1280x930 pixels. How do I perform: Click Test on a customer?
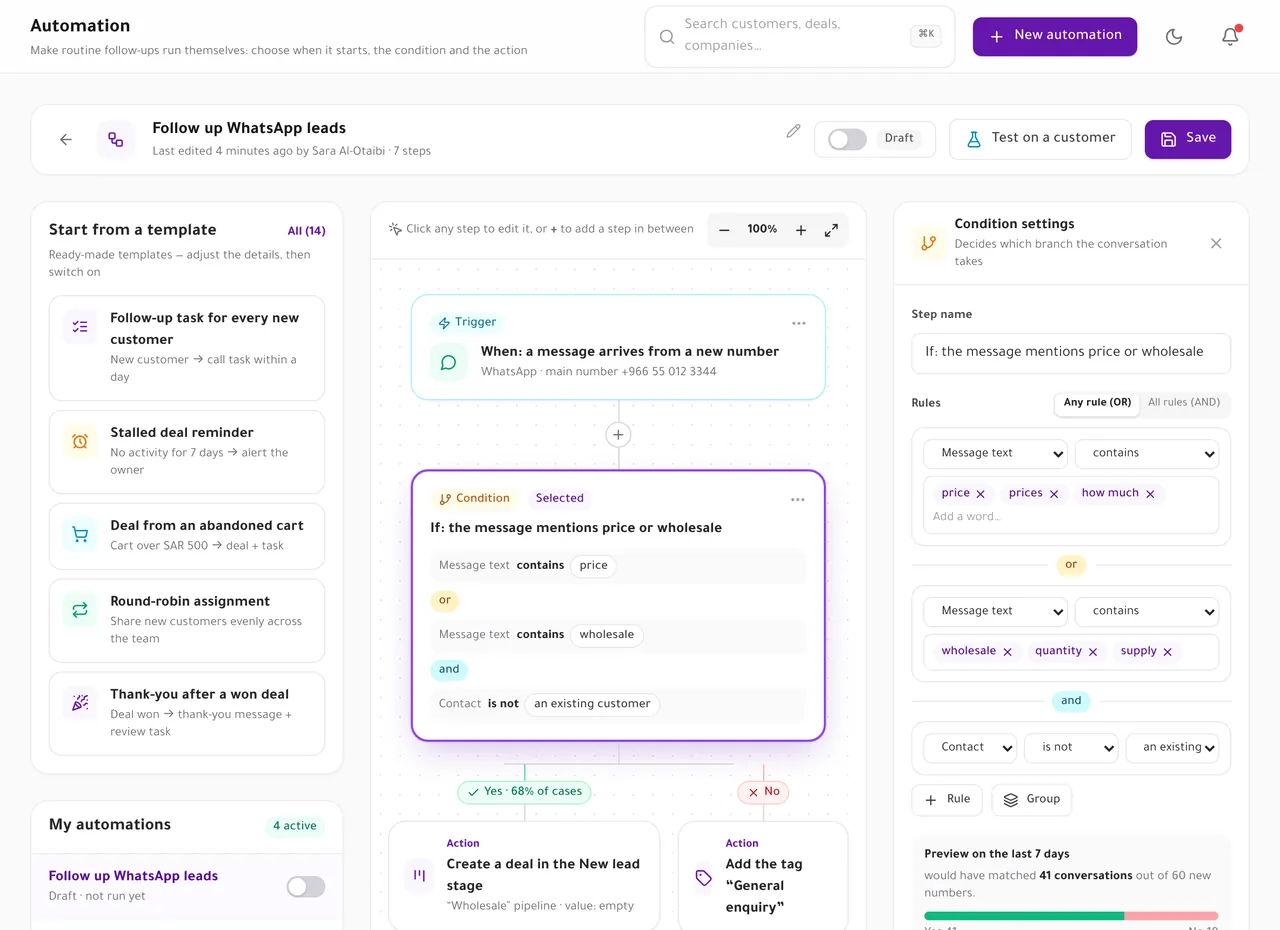1040,139
